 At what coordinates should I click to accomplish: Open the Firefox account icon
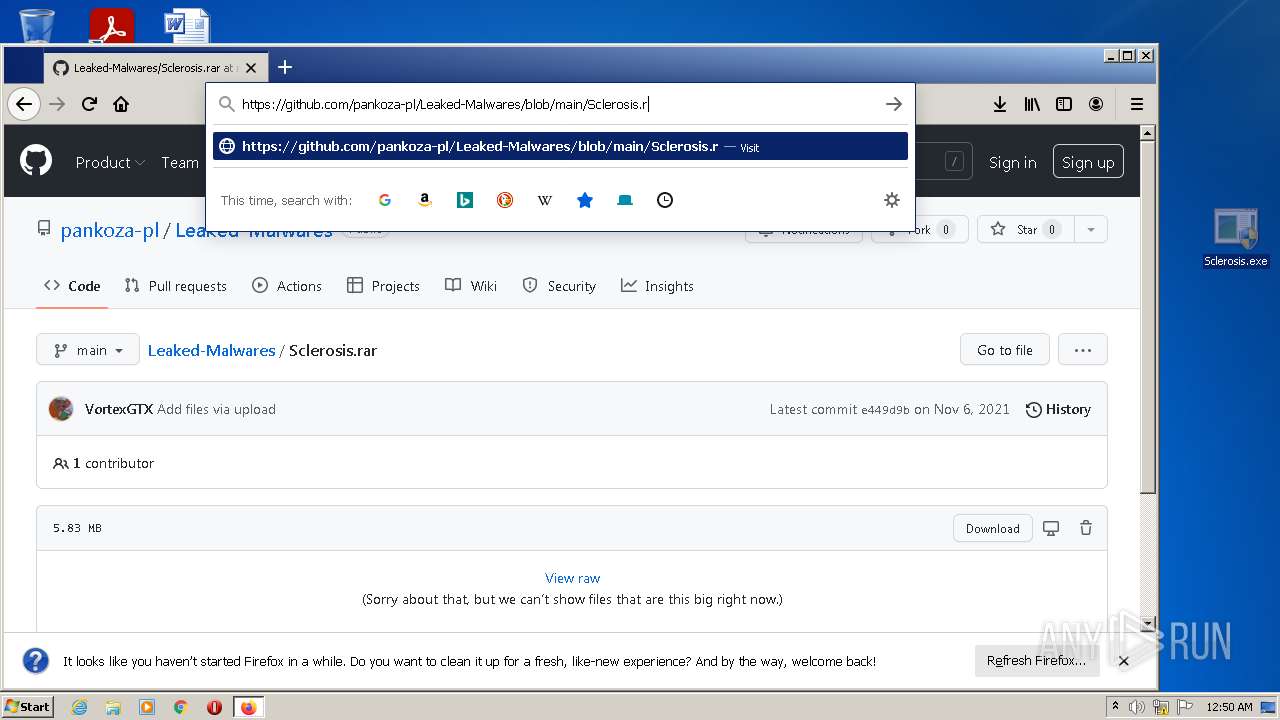coord(1096,104)
